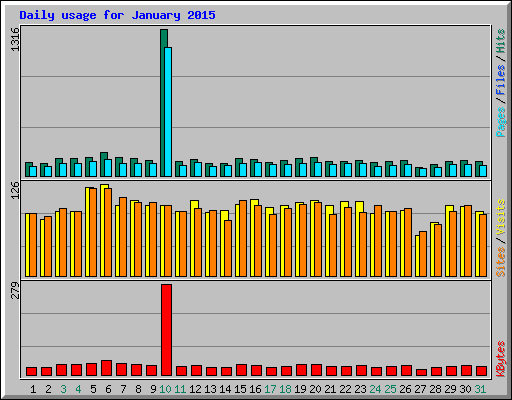Click the red KBytes bar for day 31

click(481, 371)
